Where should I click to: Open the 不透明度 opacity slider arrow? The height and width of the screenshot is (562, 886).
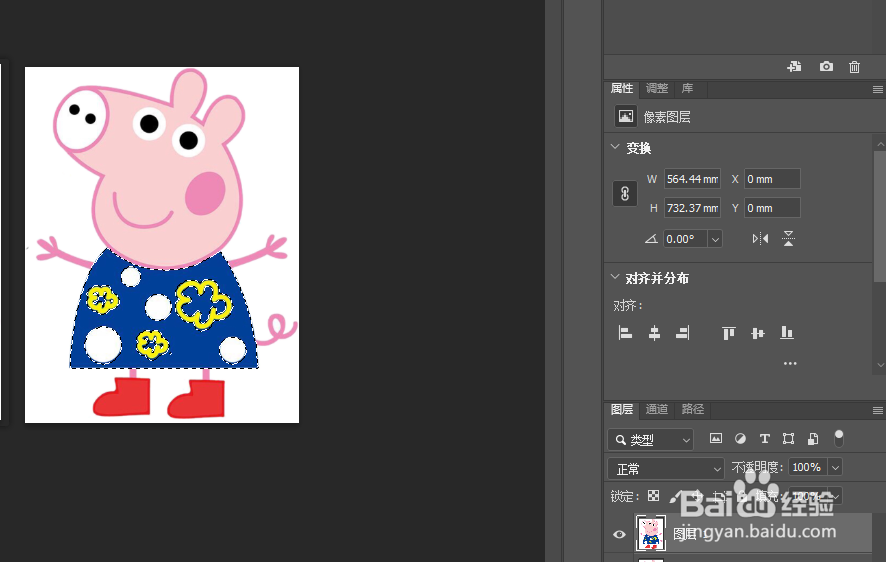point(835,468)
